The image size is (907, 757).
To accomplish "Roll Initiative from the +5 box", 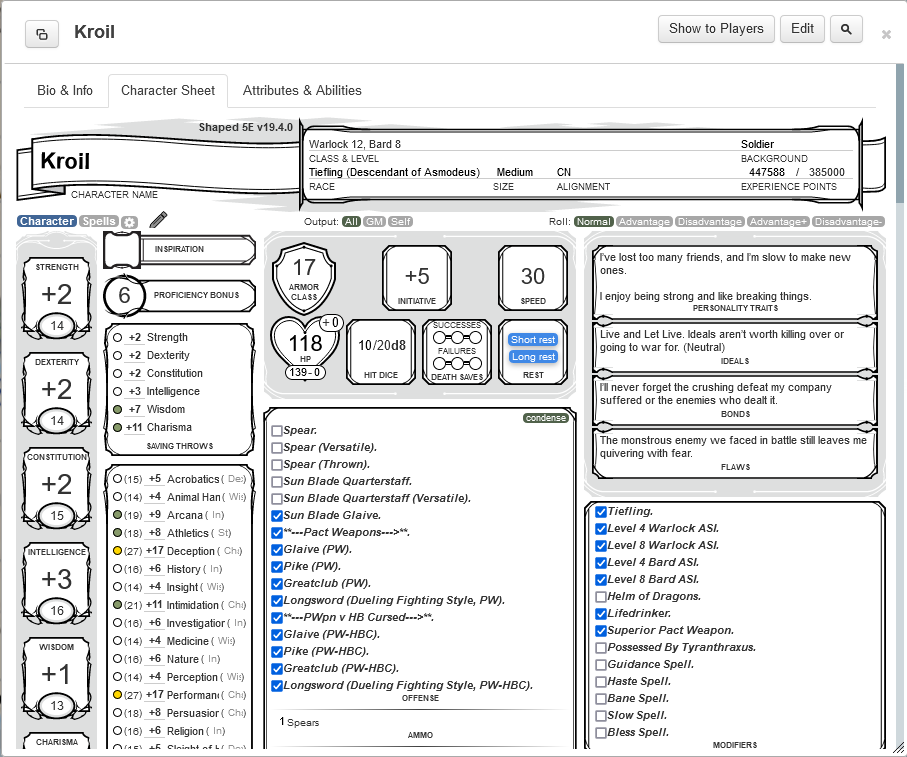I will pyautogui.click(x=416, y=278).
